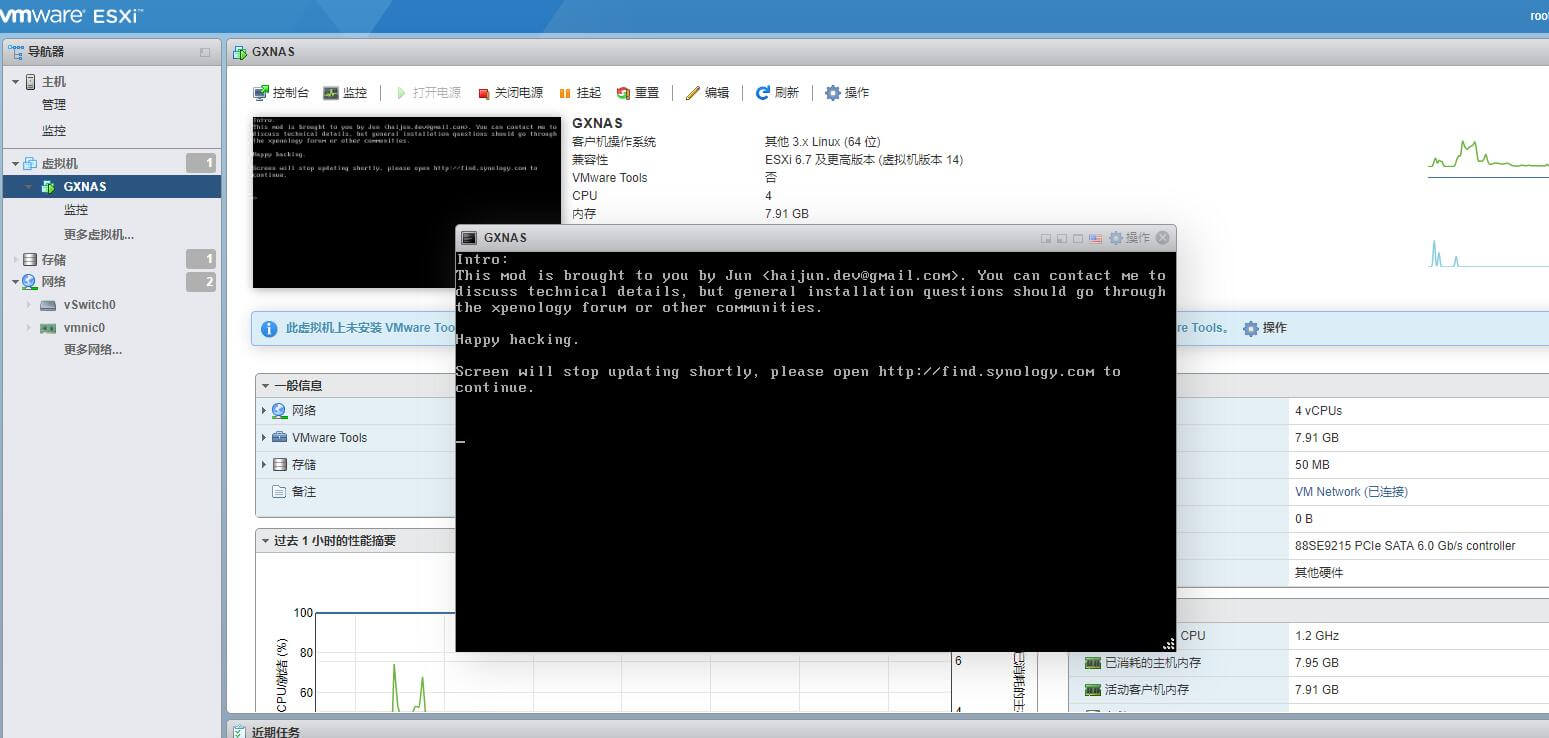Image resolution: width=1549 pixels, height=738 pixels.
Task: Collapse the 主机 host tree node
Action: pos(16,82)
